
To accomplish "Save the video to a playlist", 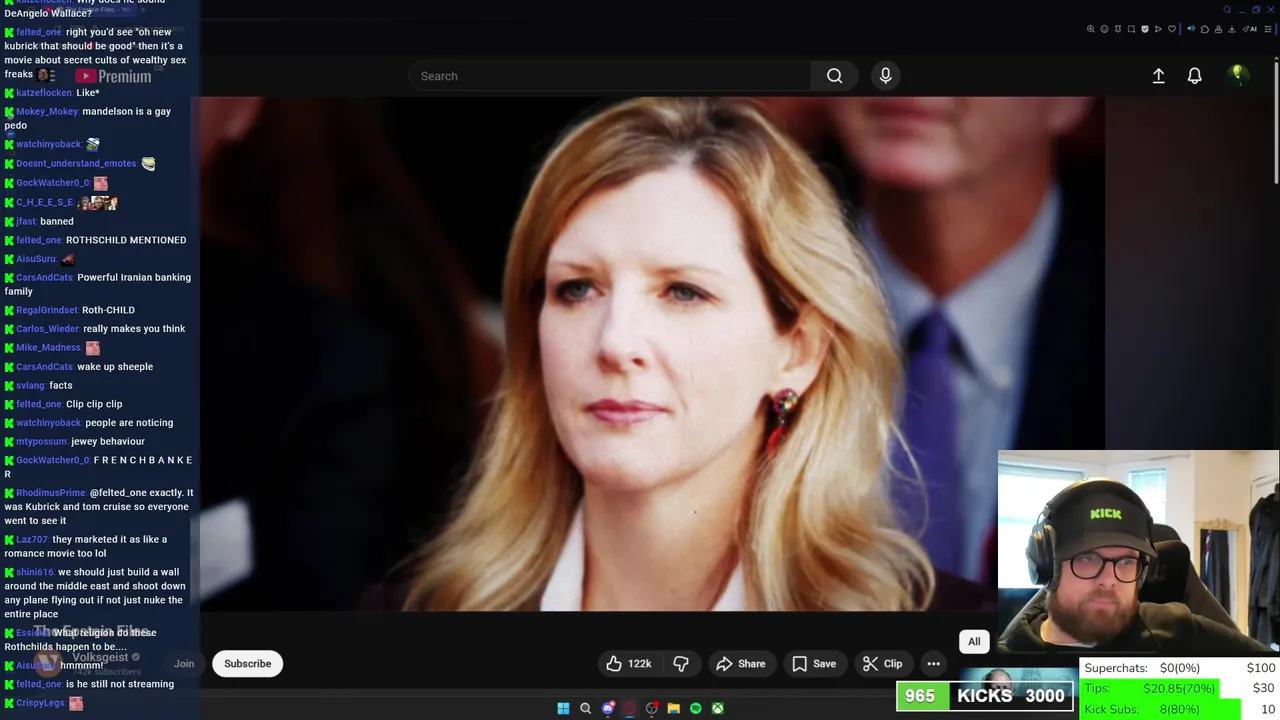I will [814, 664].
